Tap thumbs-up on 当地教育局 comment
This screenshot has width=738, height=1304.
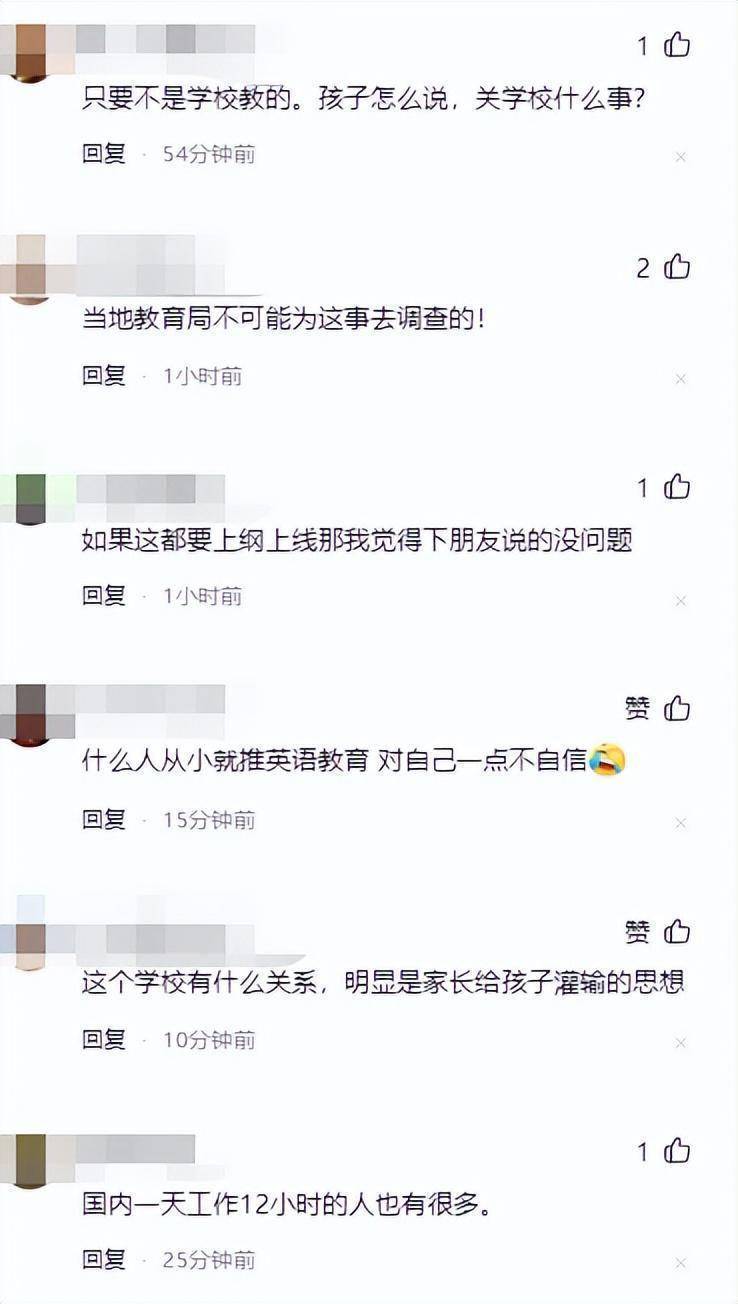(x=677, y=267)
